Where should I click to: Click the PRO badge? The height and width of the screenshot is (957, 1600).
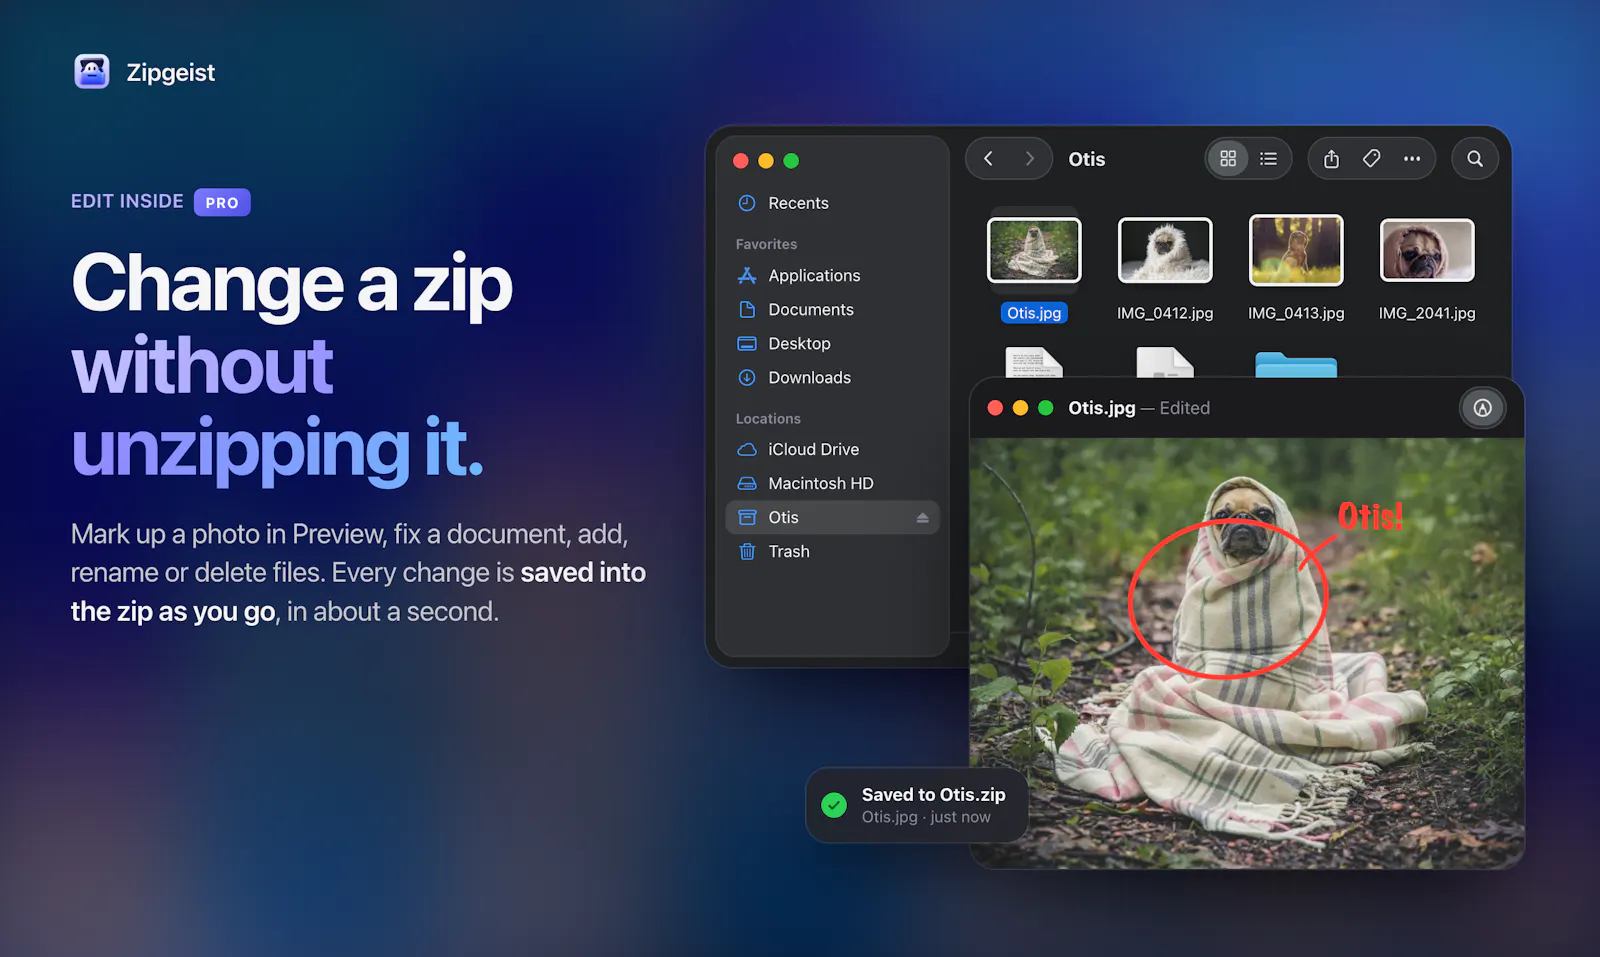pyautogui.click(x=222, y=202)
